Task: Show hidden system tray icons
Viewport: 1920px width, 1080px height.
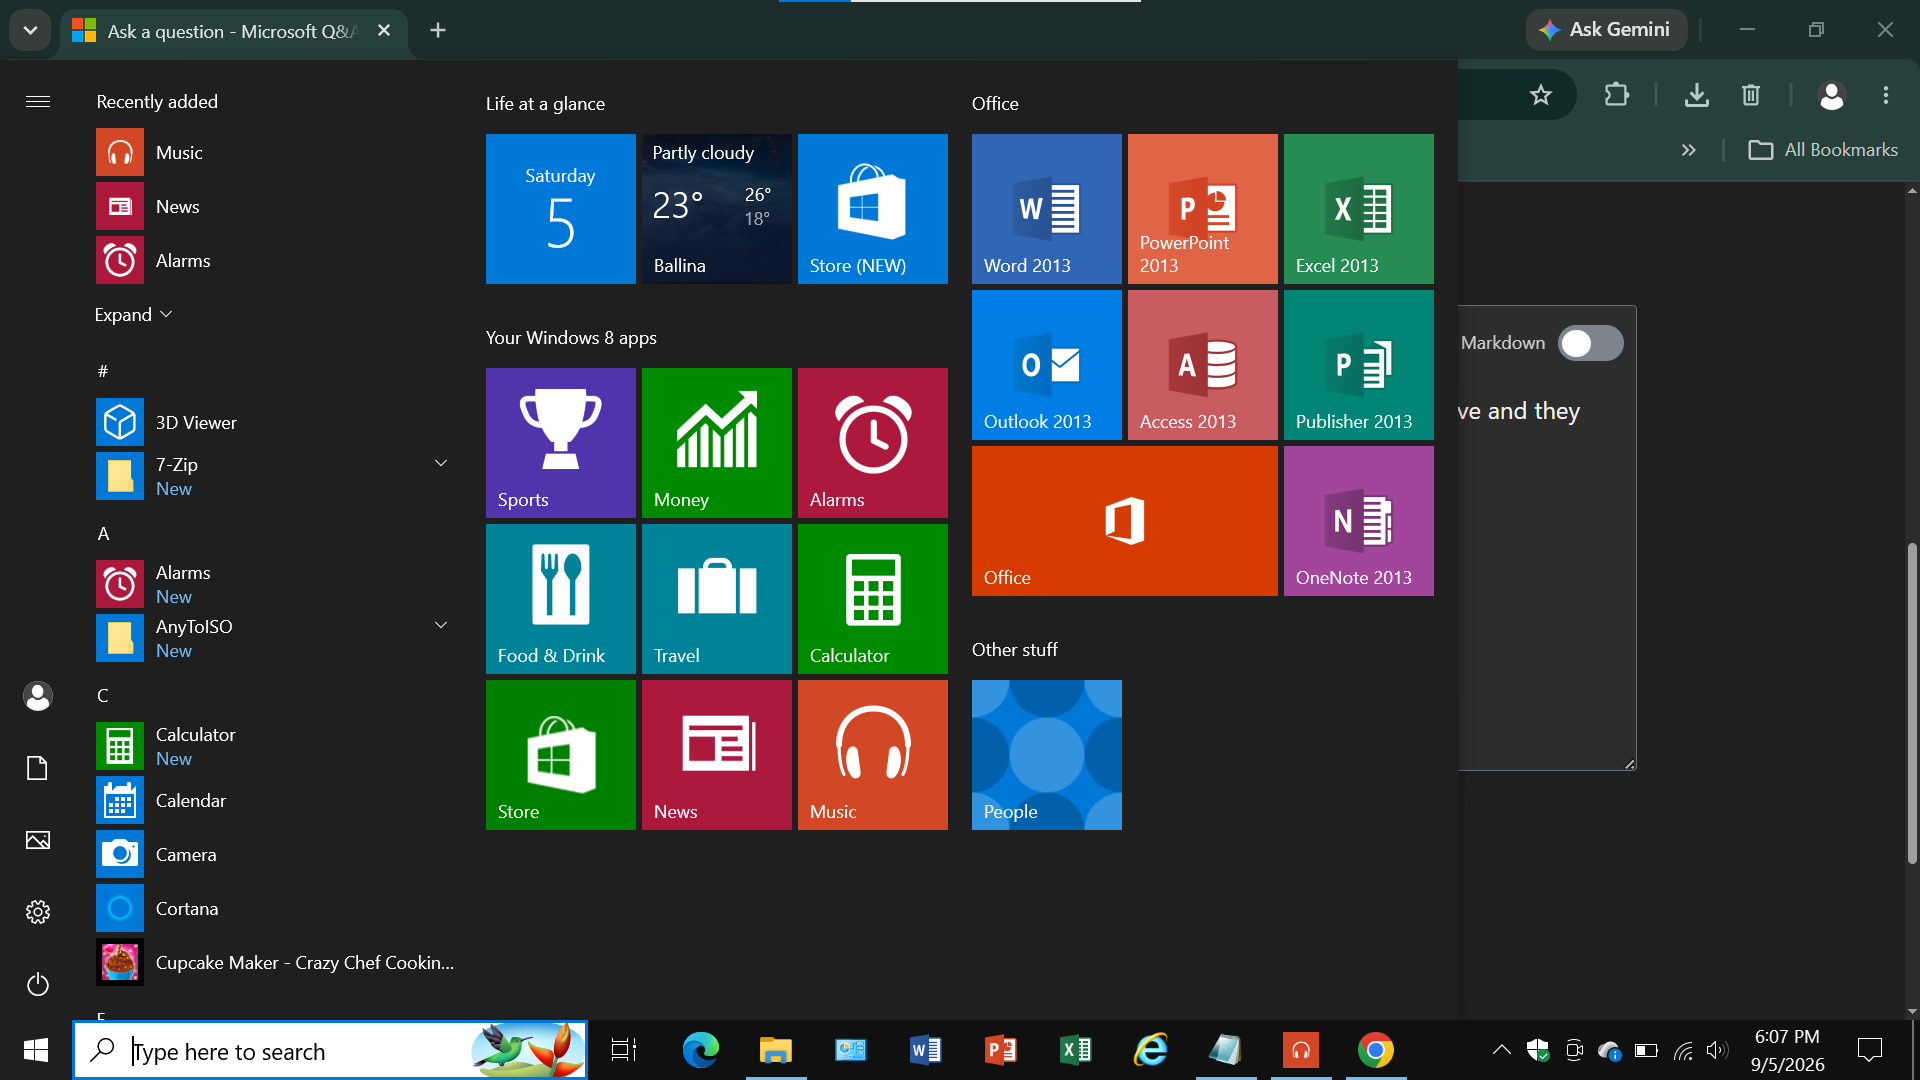Action: pos(1501,1049)
